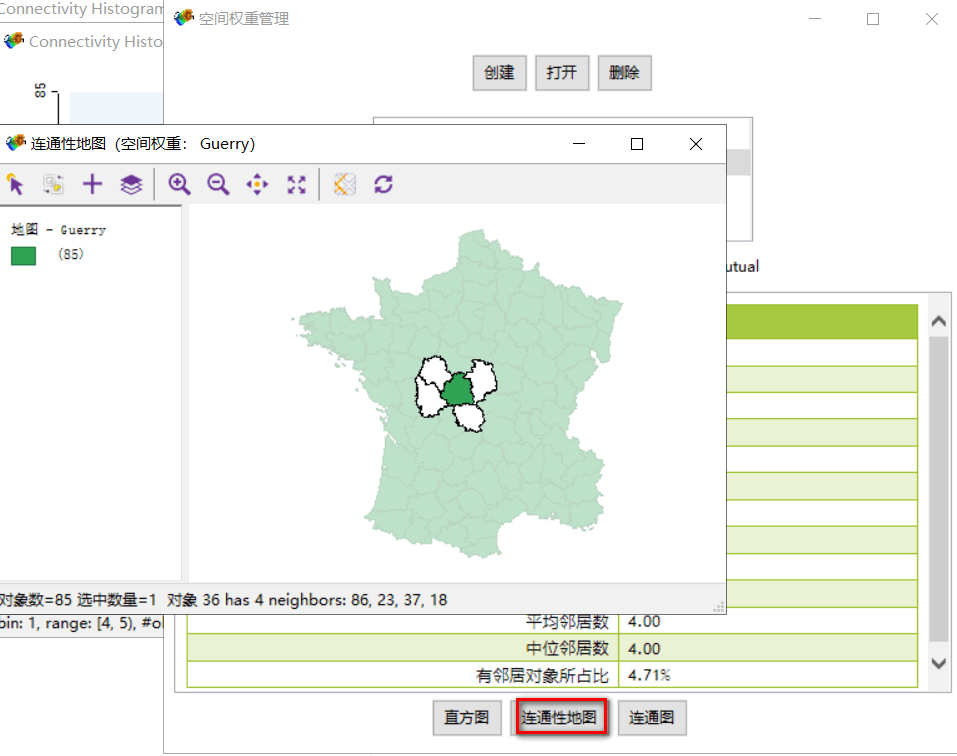957x756 pixels.
Task: Click the green legend color swatch for (85)
Action: pos(23,256)
